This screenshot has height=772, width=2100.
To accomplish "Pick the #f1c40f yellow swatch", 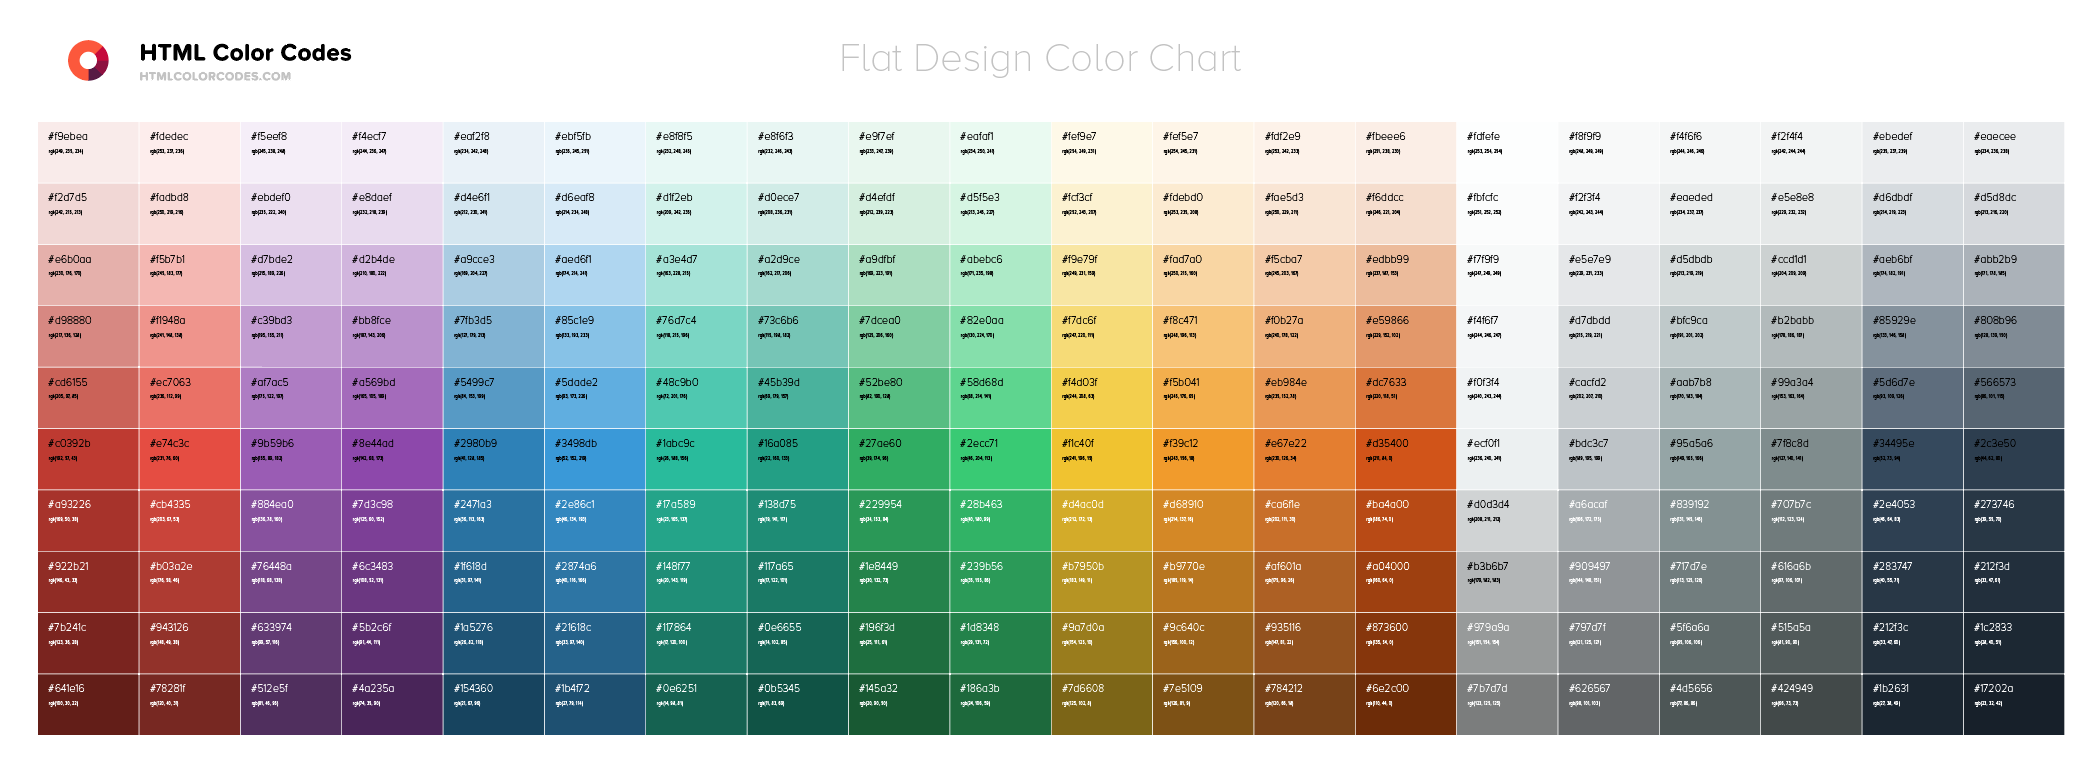I will click(x=1102, y=459).
